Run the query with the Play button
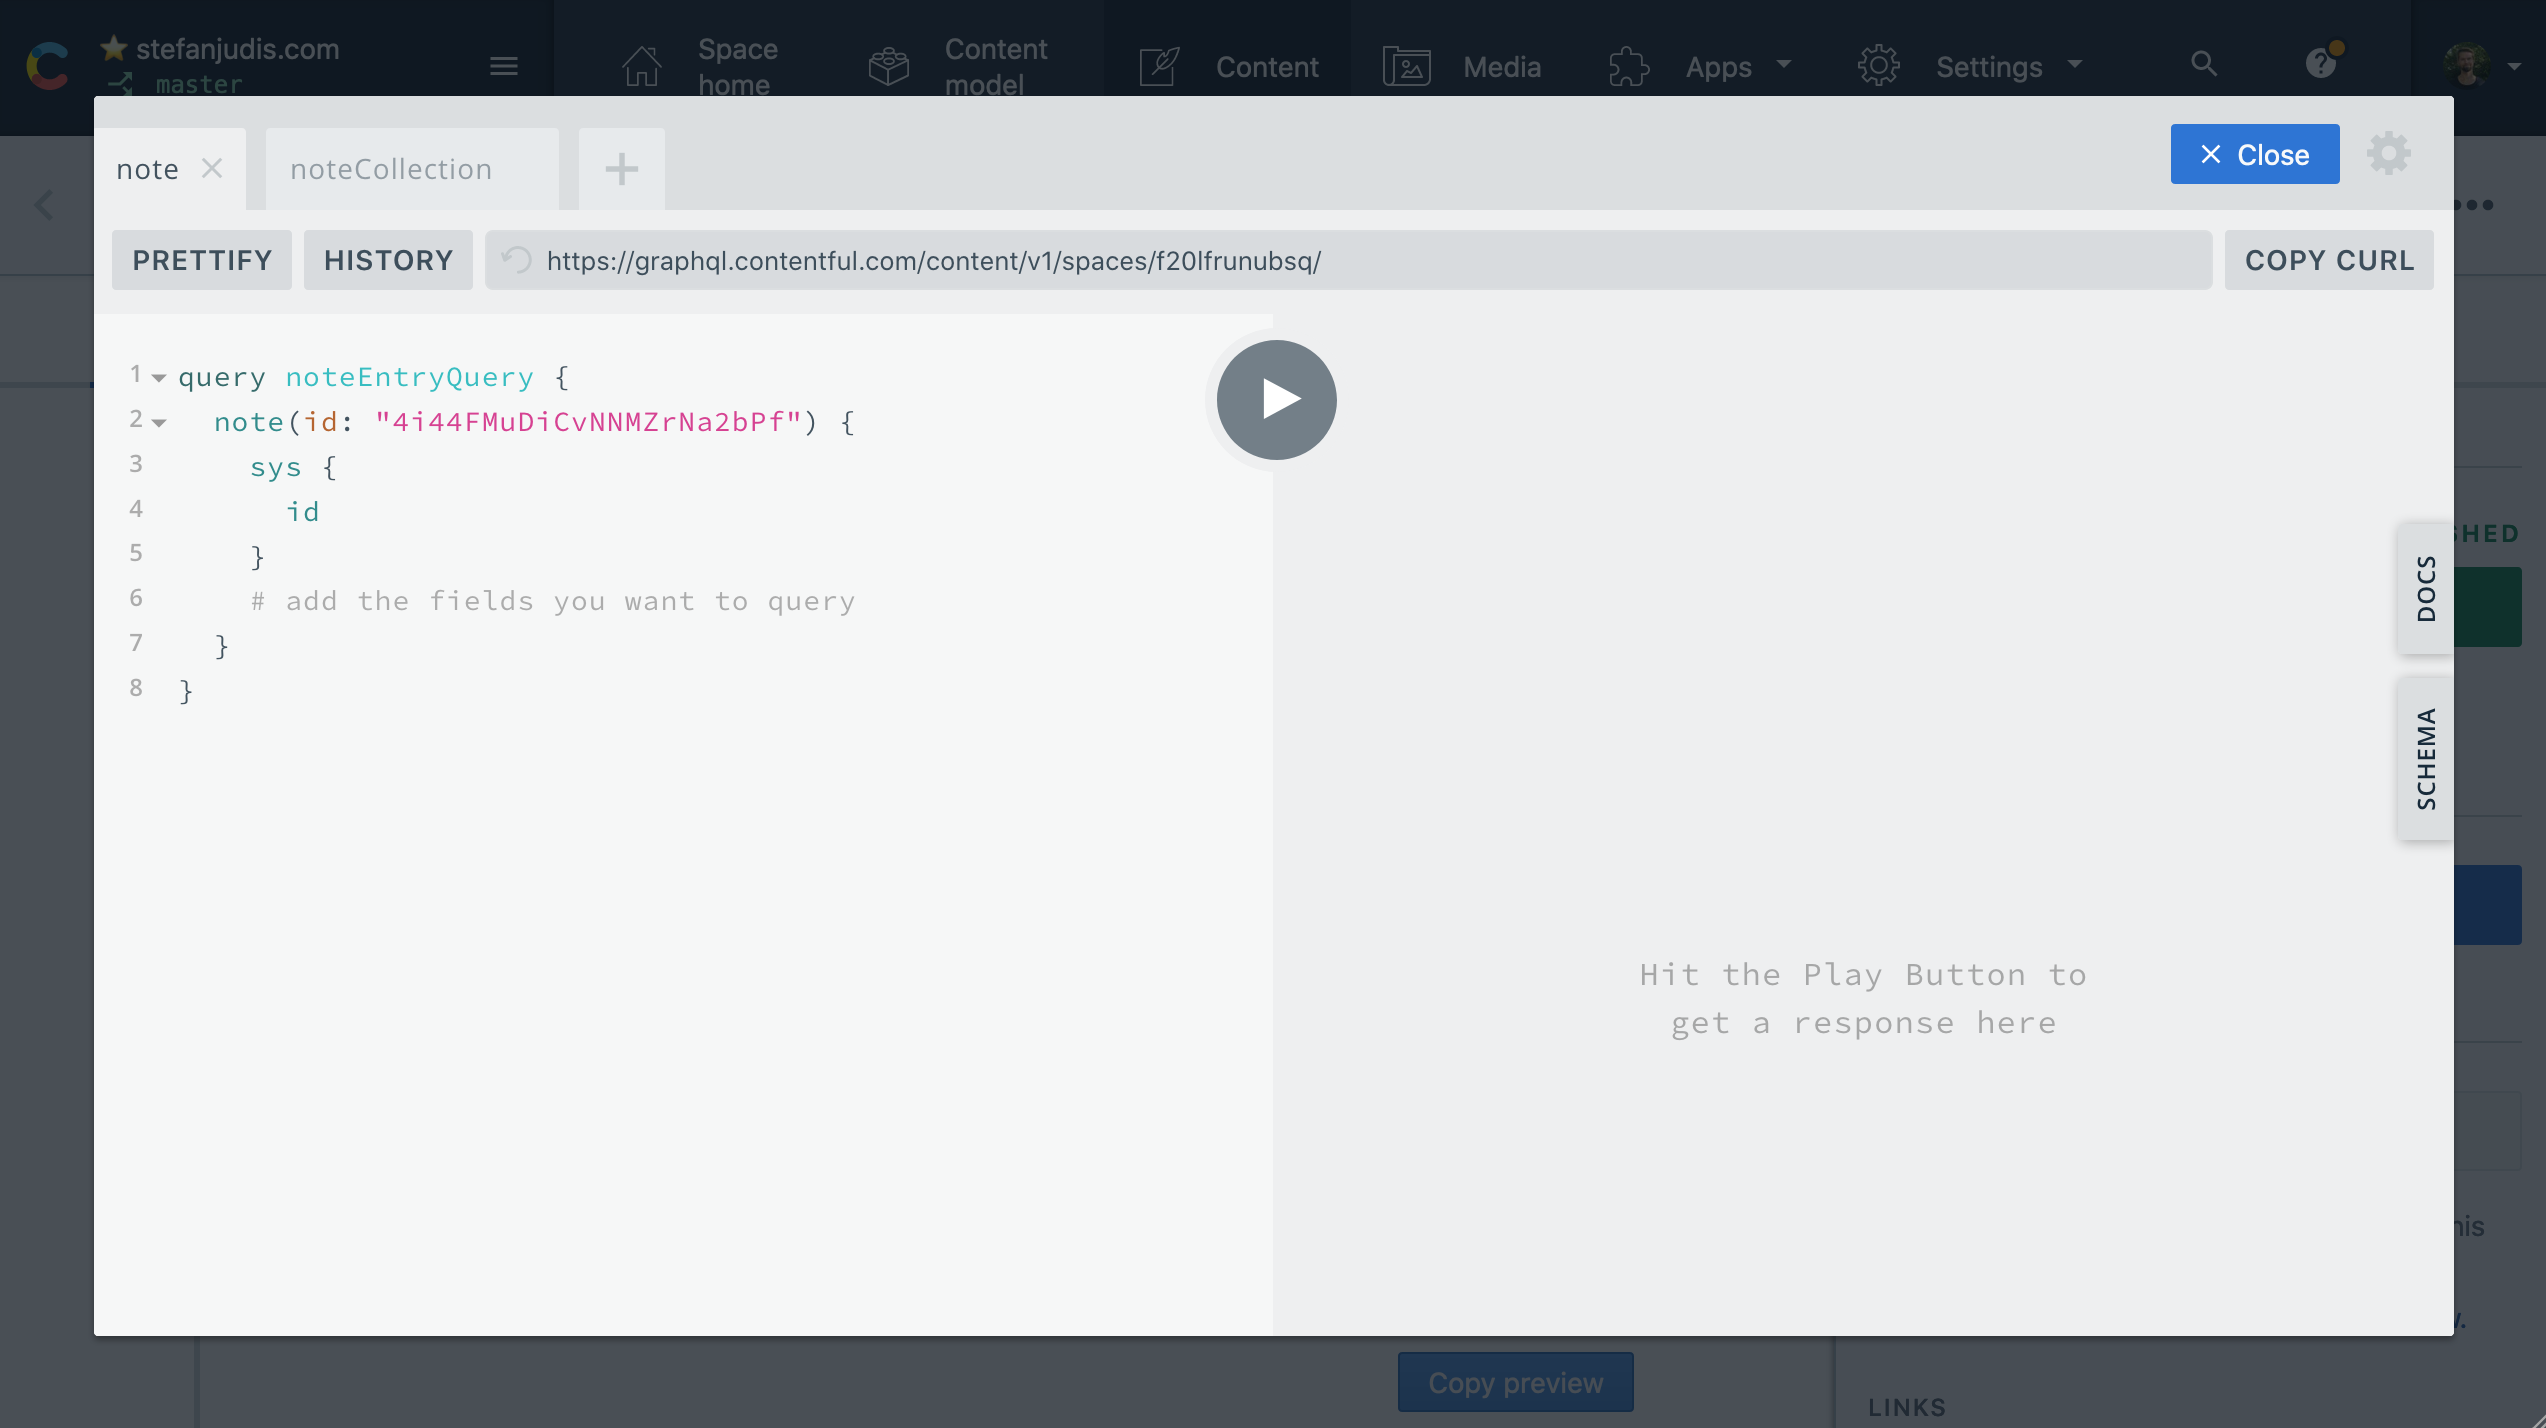This screenshot has height=1428, width=2546. (x=1276, y=400)
